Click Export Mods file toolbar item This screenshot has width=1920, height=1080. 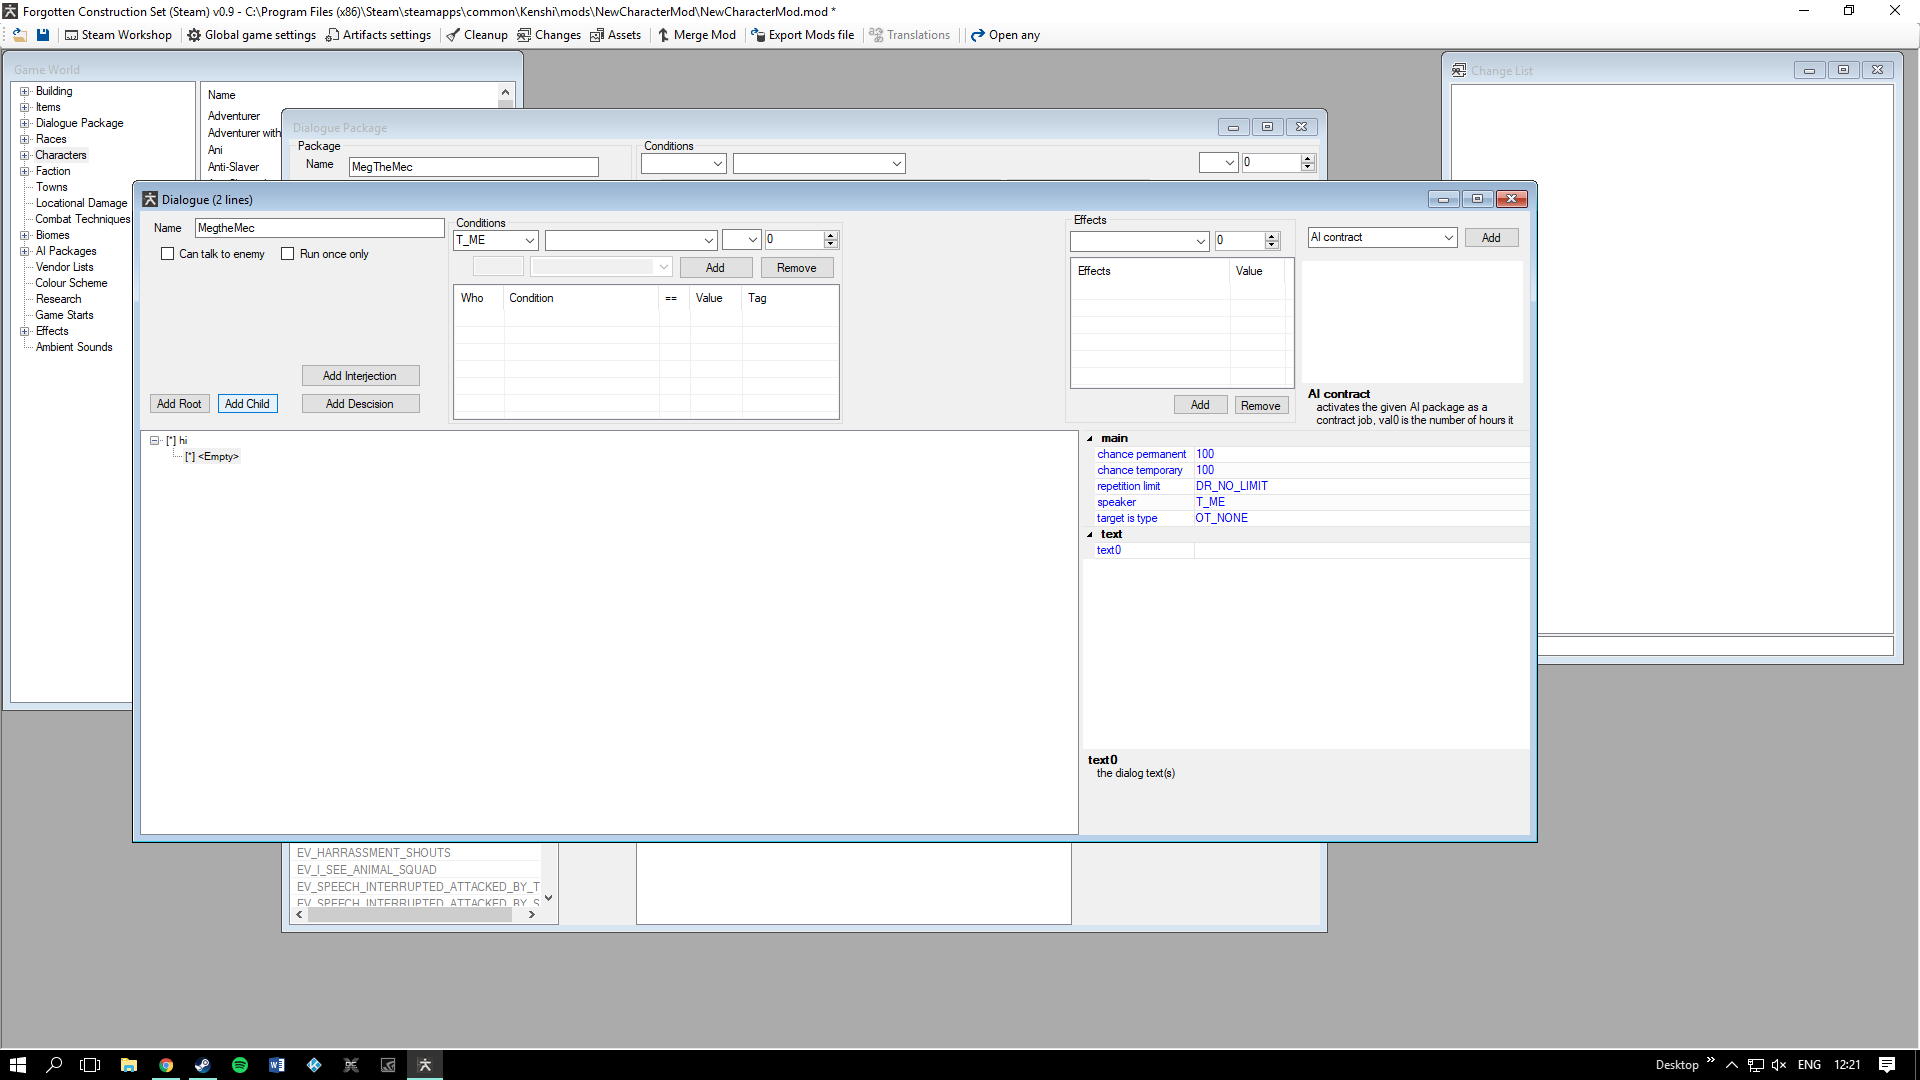pos(802,35)
